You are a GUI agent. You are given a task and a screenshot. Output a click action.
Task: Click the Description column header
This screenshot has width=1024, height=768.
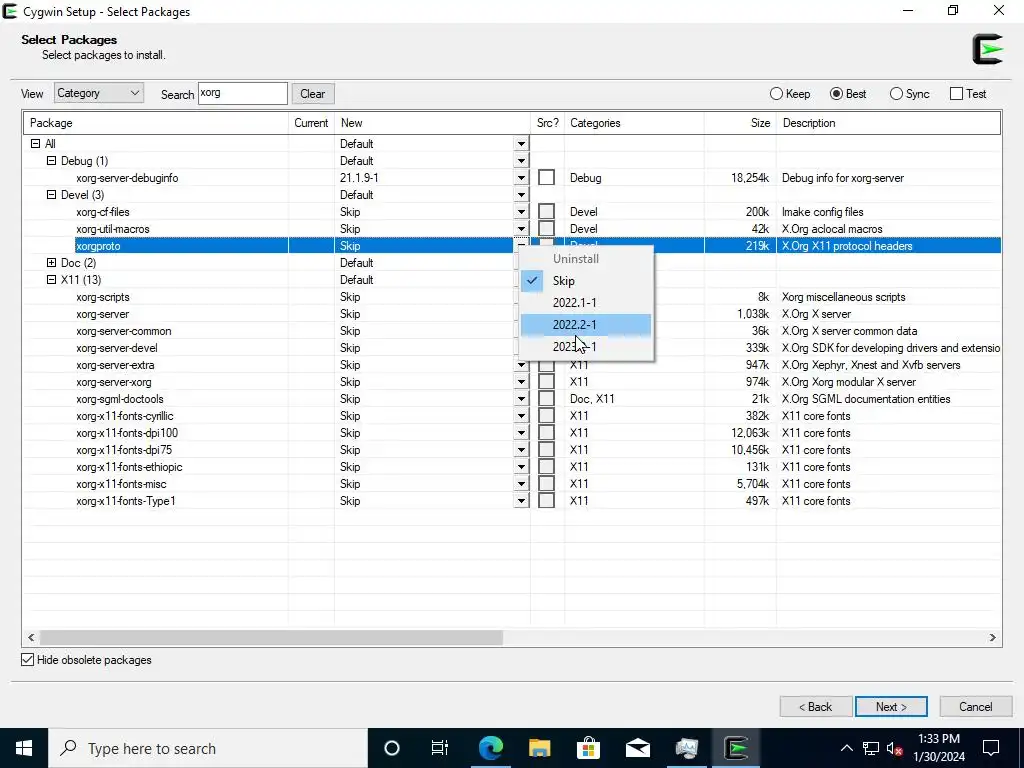[888, 123]
